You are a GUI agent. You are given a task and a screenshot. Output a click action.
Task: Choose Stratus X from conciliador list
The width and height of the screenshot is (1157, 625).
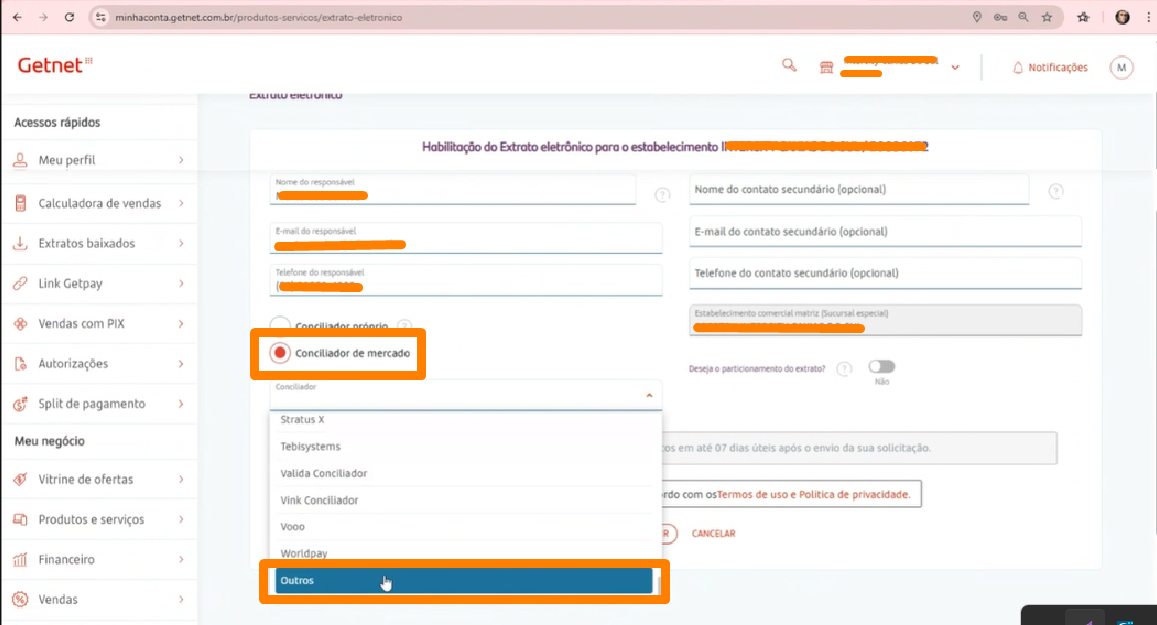point(466,419)
